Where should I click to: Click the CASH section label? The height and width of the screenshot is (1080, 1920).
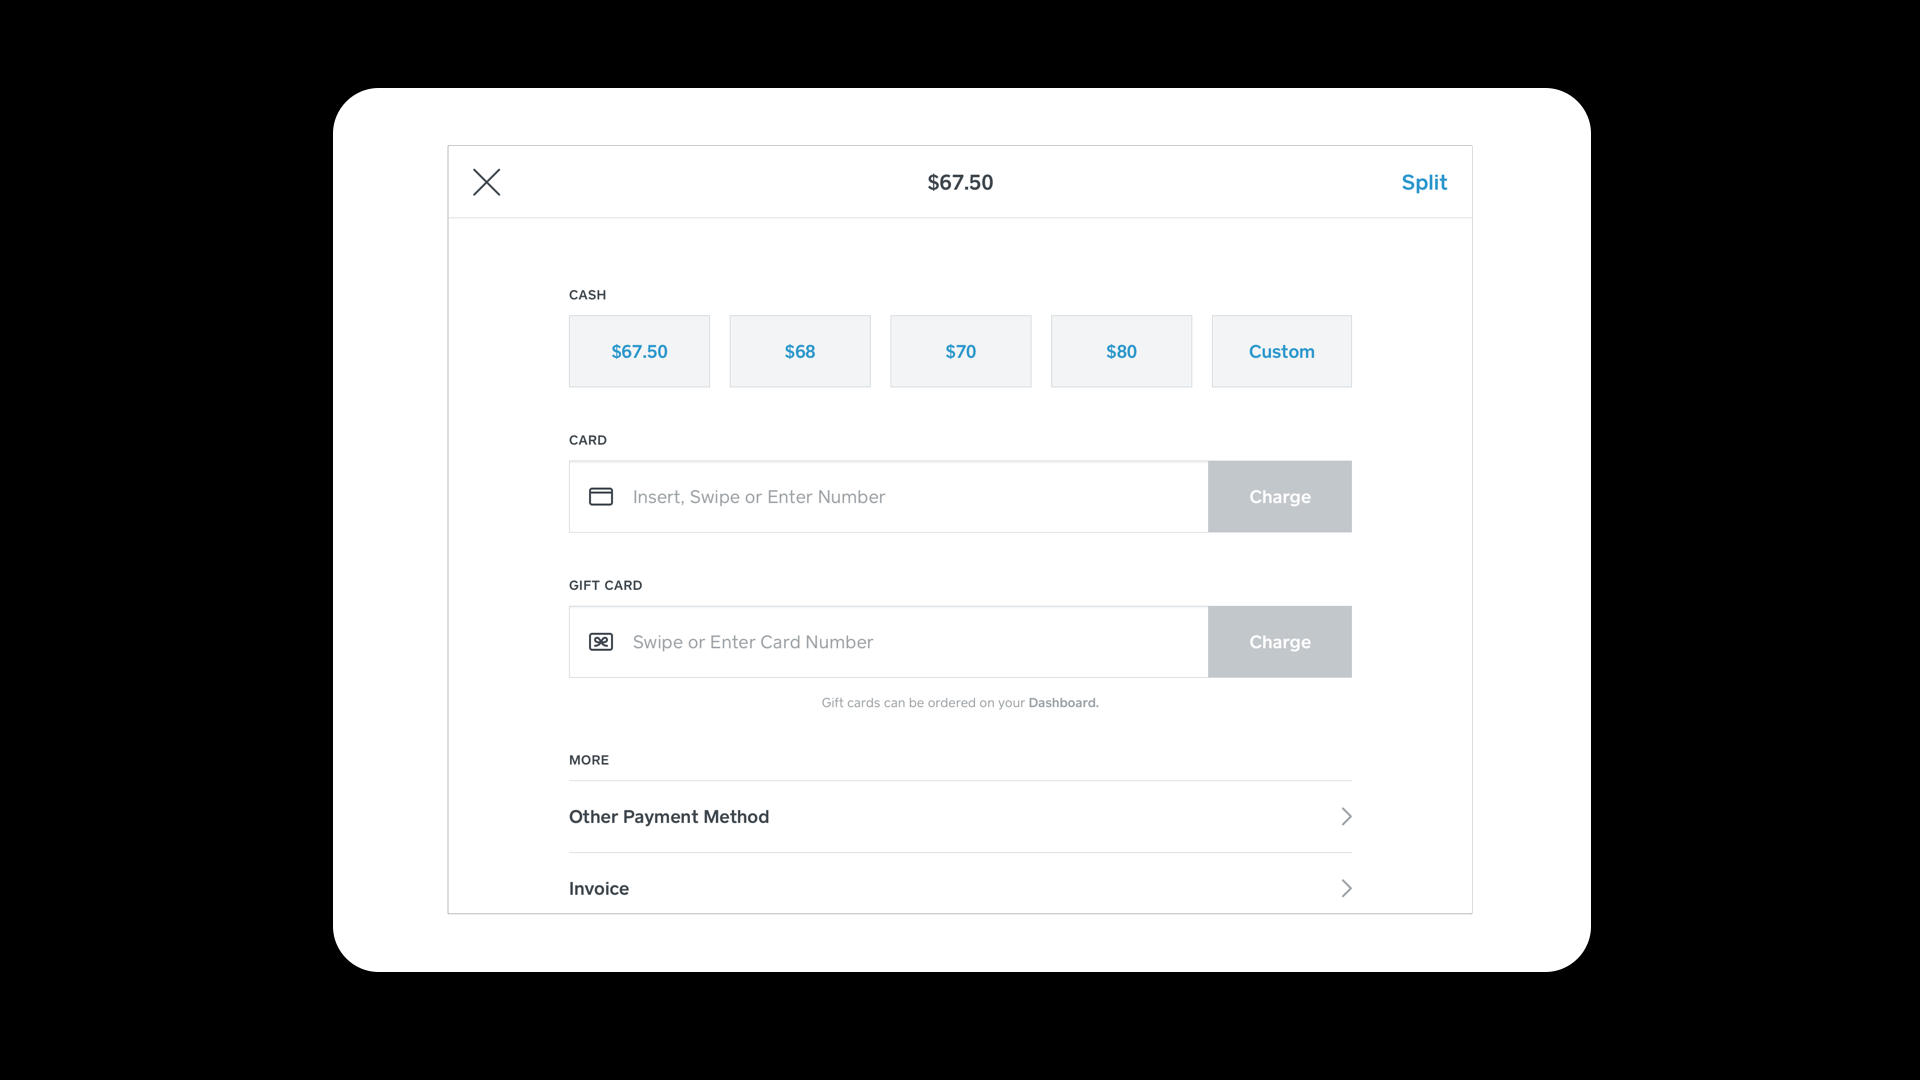[x=588, y=295]
